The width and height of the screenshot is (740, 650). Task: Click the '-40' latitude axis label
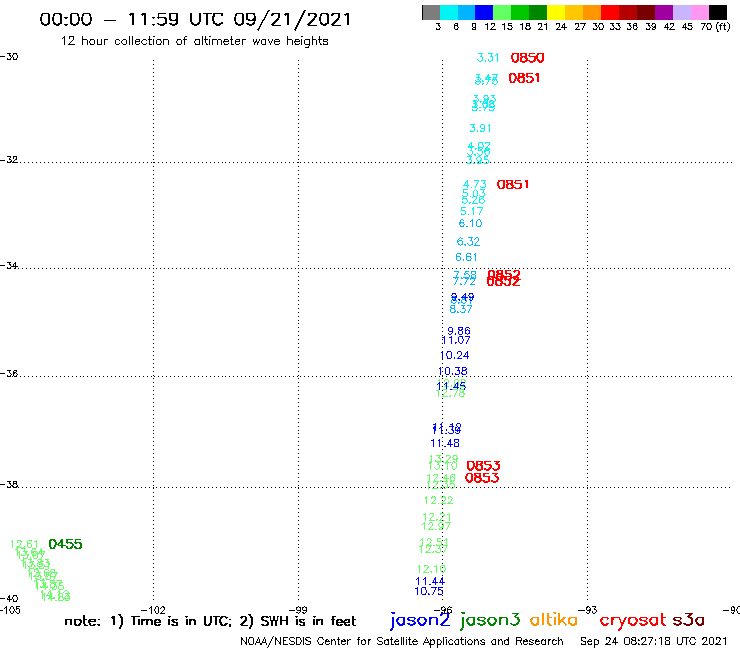tap(9, 599)
